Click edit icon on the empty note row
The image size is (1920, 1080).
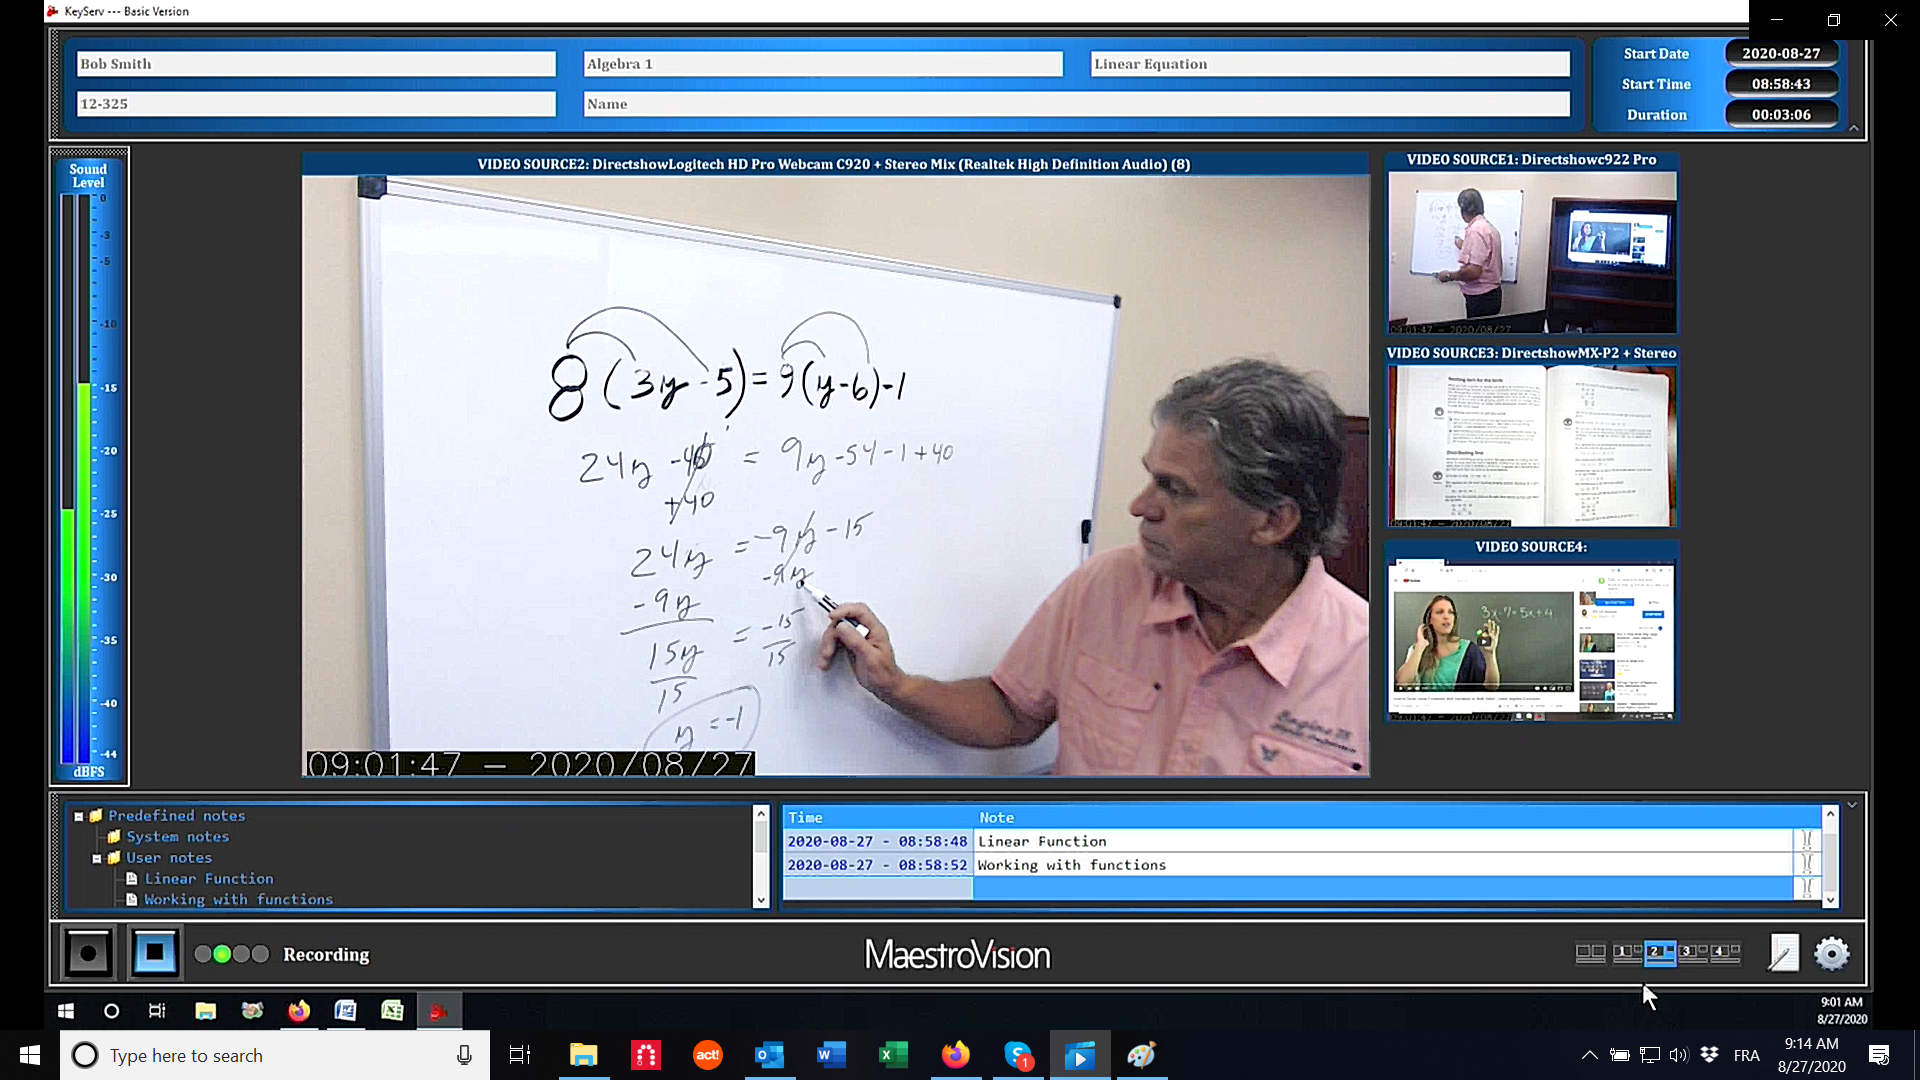point(1806,888)
